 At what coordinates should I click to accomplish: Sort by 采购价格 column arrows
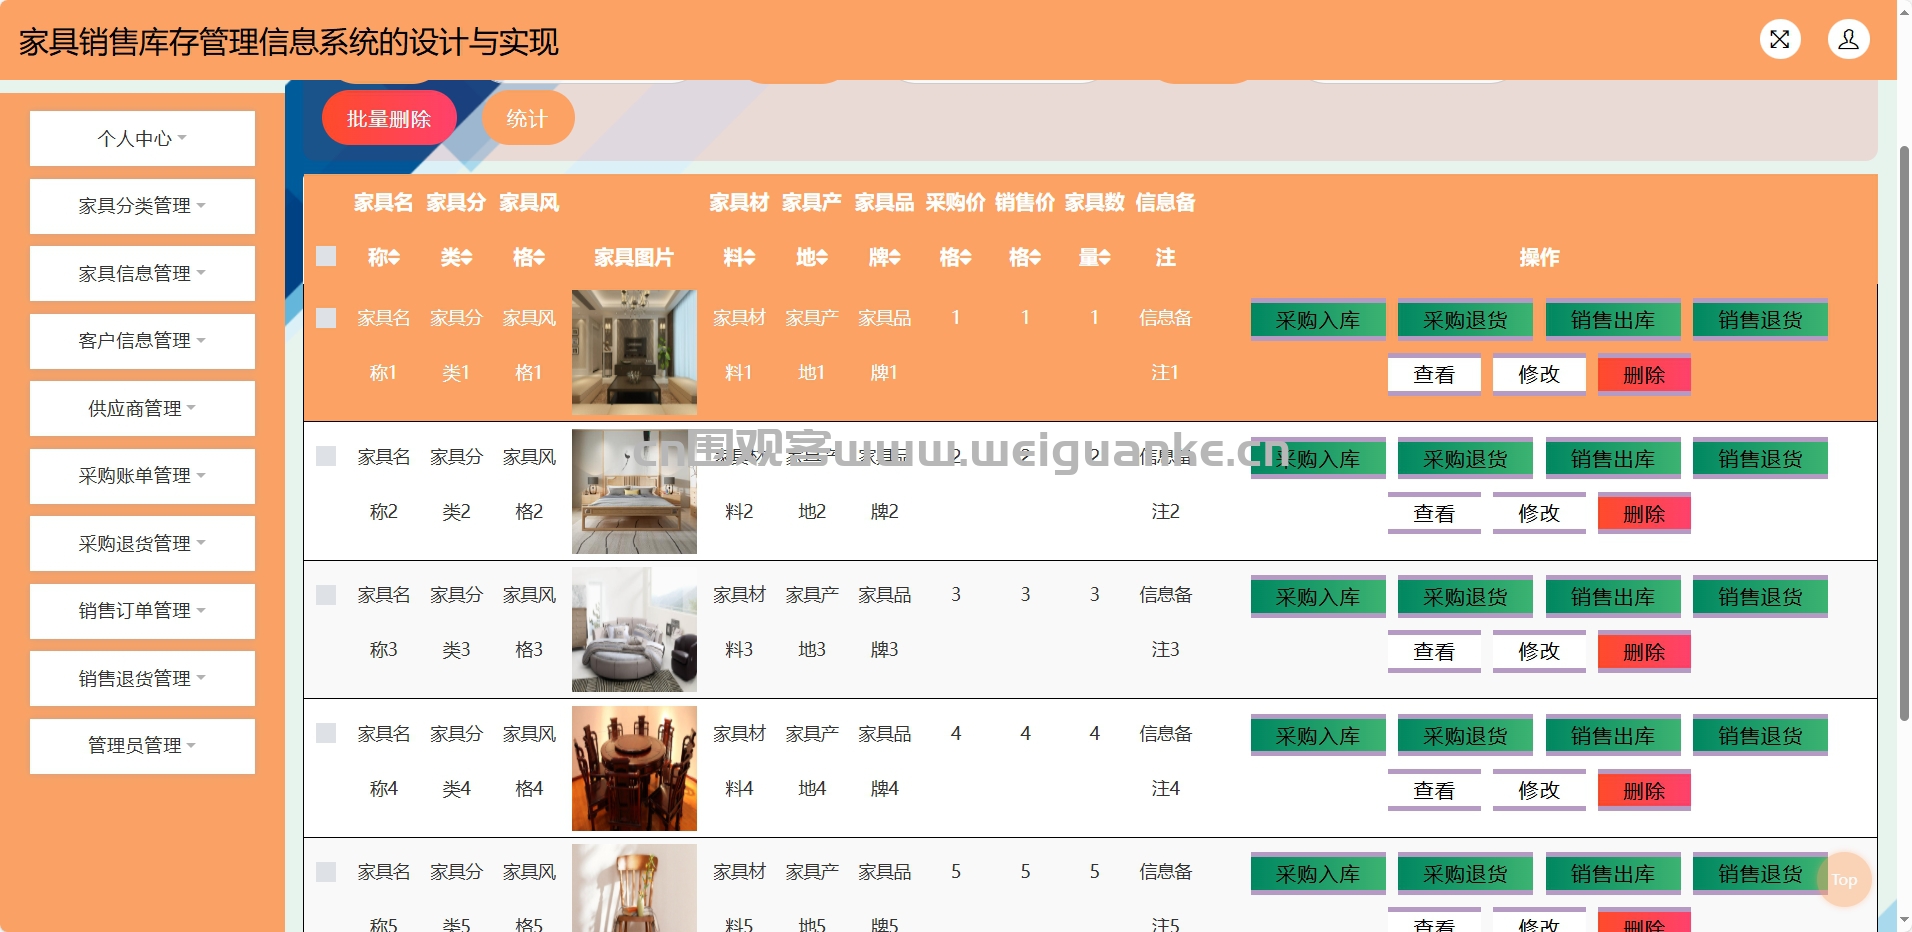click(x=966, y=258)
